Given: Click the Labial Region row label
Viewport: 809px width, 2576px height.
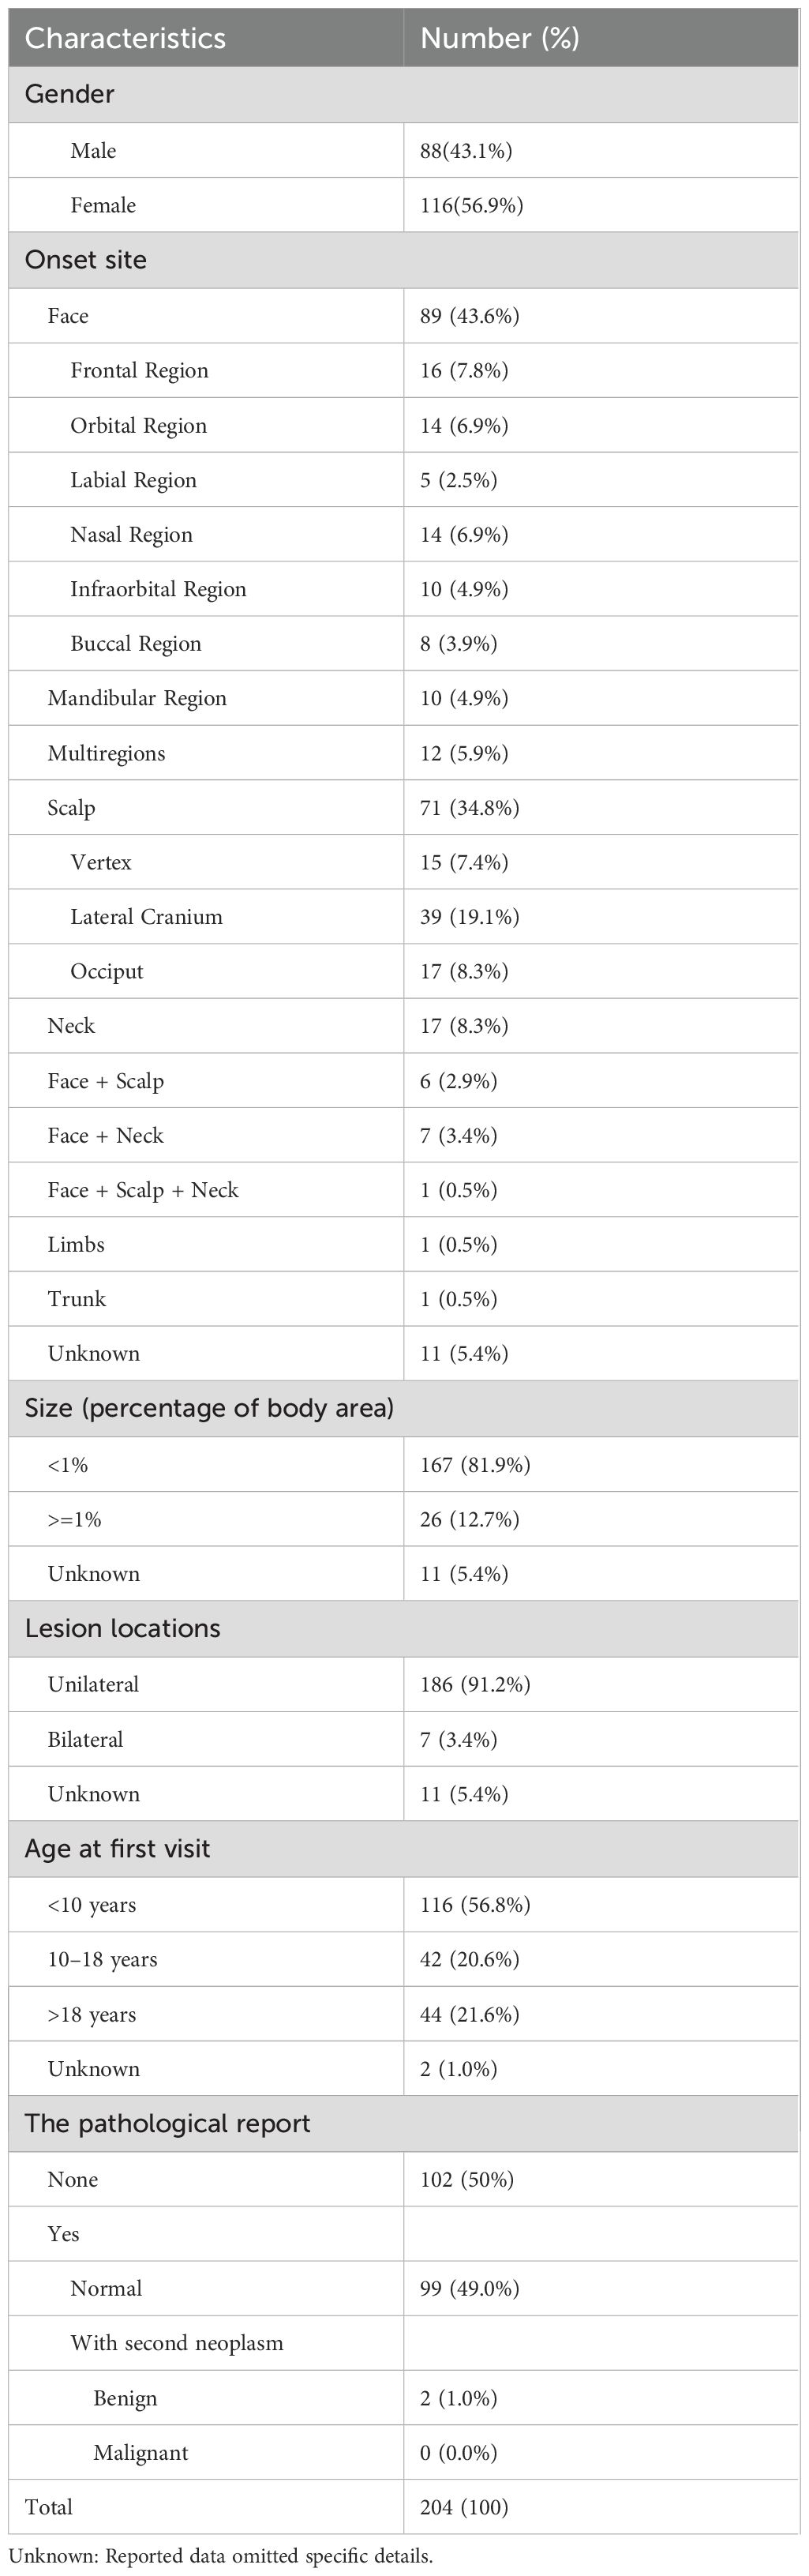Looking at the screenshot, I should pos(133,480).
